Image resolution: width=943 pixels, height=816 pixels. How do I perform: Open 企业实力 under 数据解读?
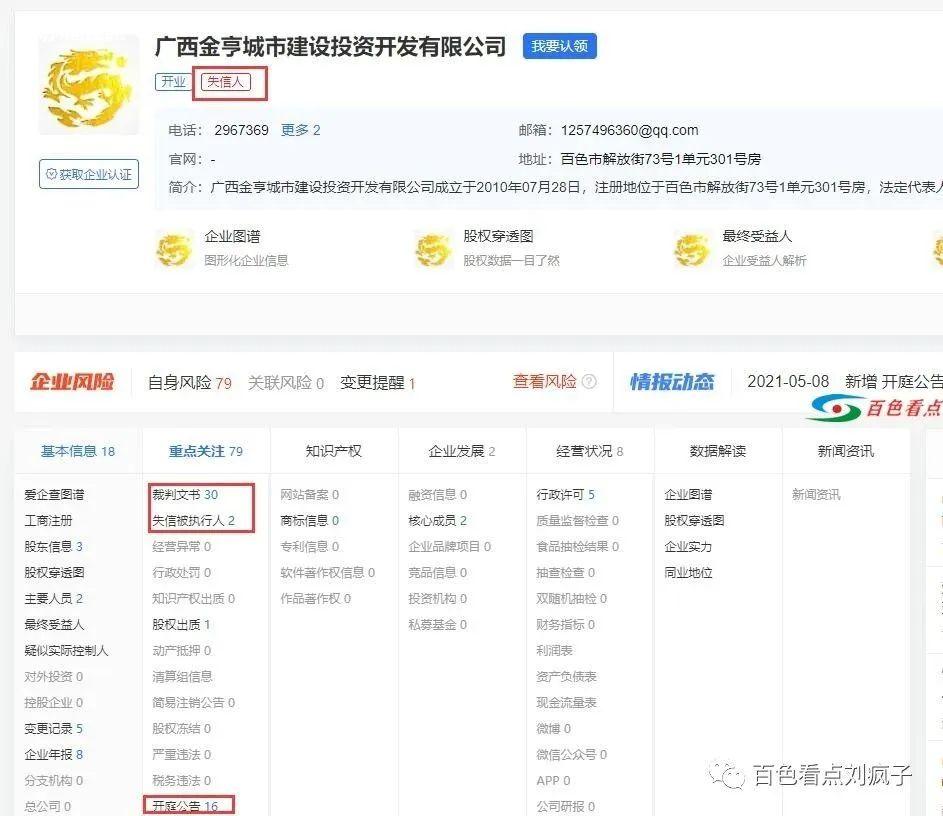pos(689,547)
